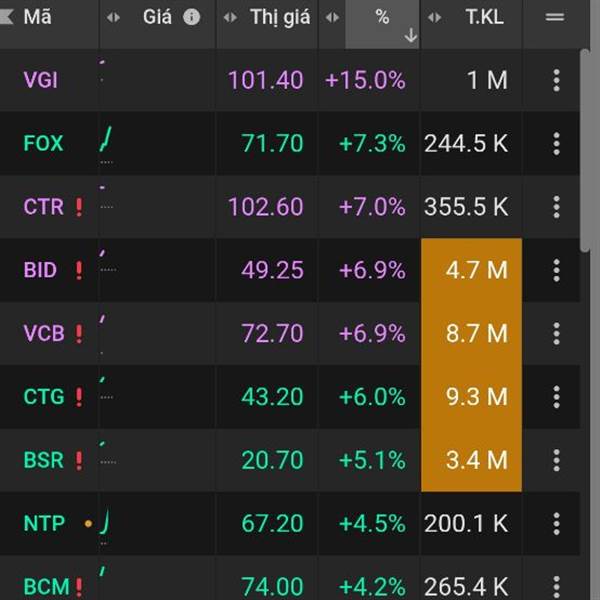Open the three-dot menu for CTR
600x600 pixels.
coord(556,207)
